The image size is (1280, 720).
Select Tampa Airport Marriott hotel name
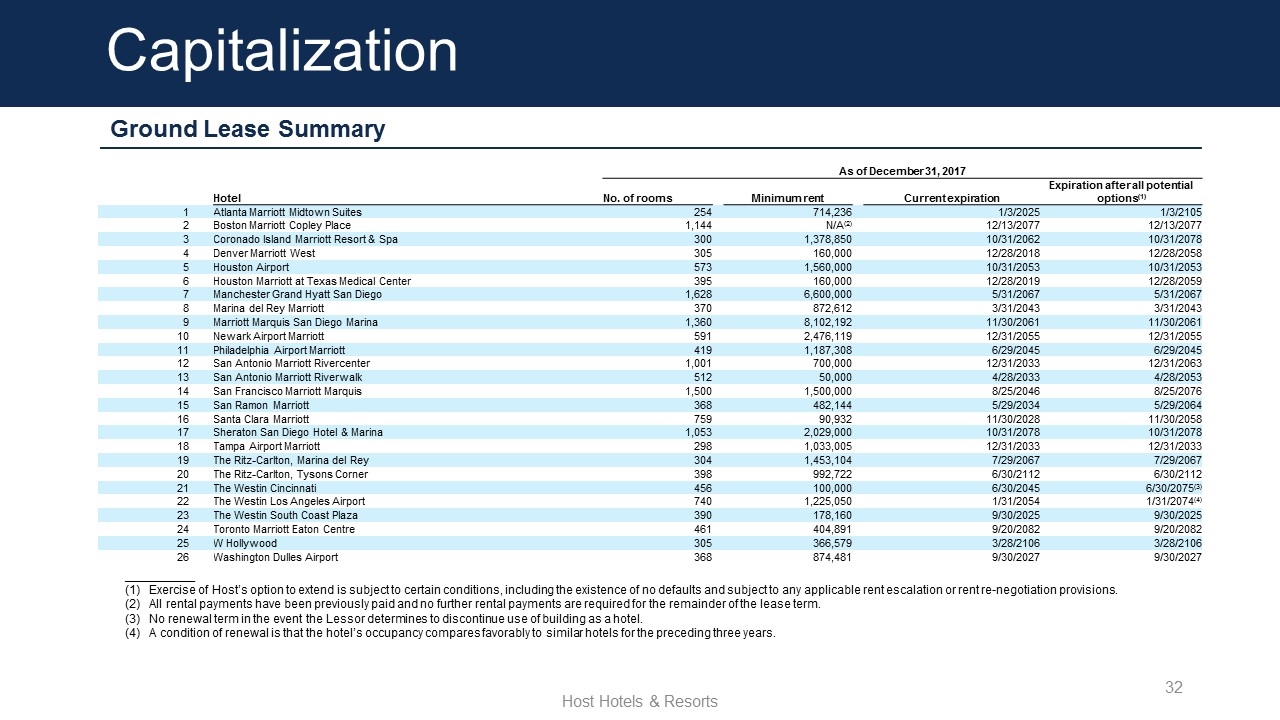[x=266, y=447]
